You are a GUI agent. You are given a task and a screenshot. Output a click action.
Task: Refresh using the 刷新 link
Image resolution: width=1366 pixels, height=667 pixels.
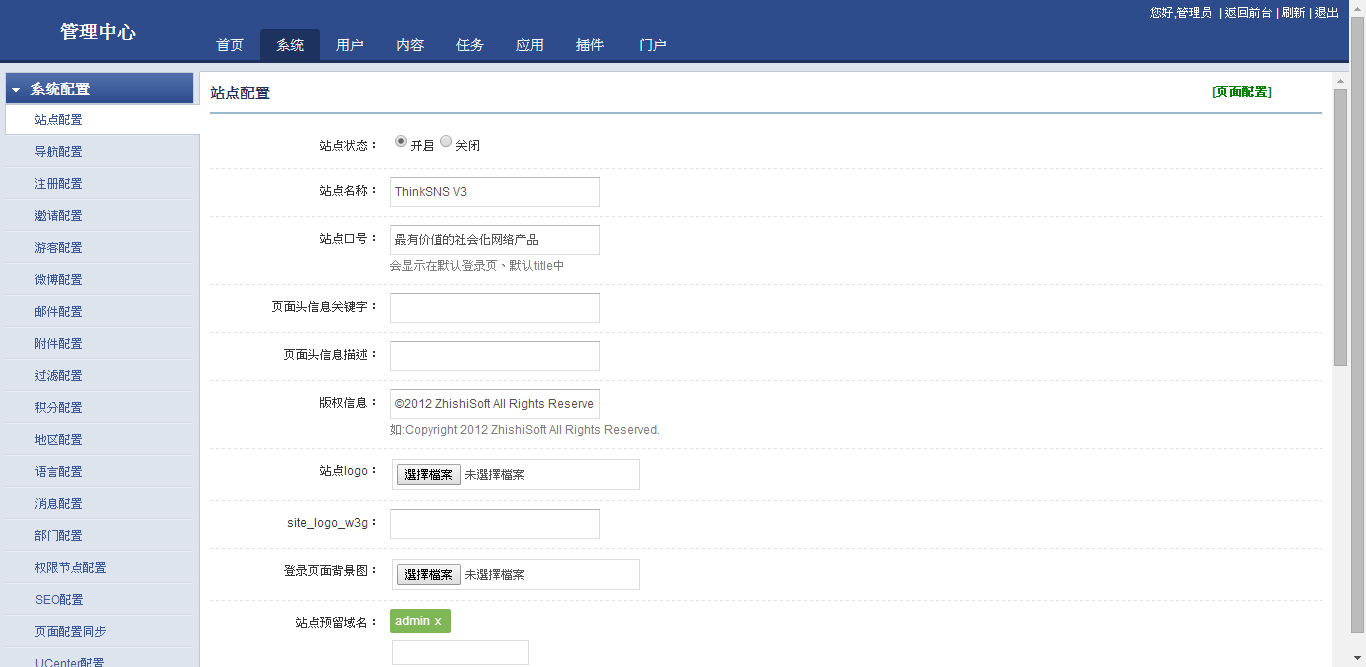pyautogui.click(x=1293, y=13)
